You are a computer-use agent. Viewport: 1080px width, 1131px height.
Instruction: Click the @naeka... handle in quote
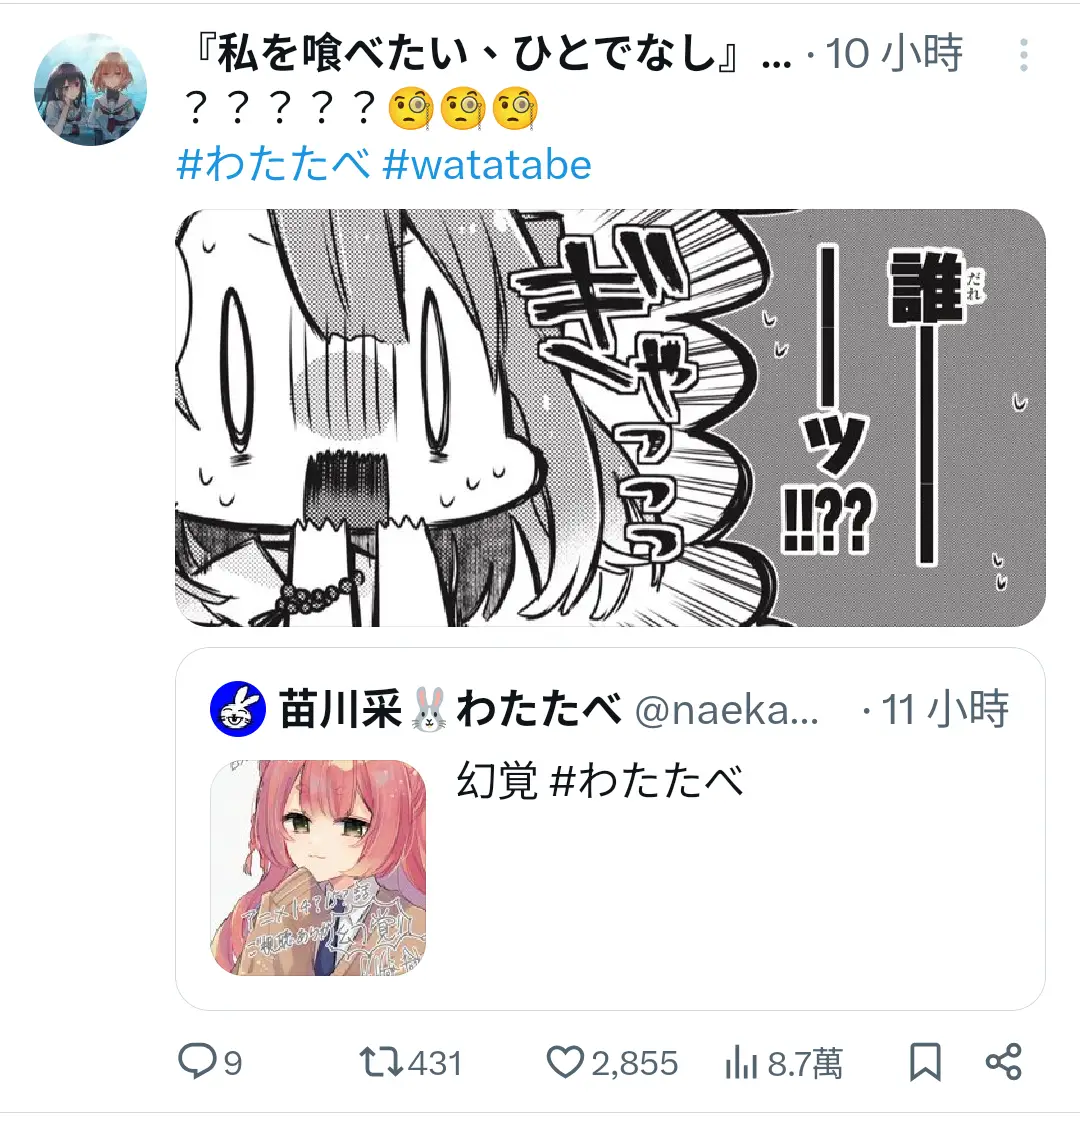click(x=726, y=710)
